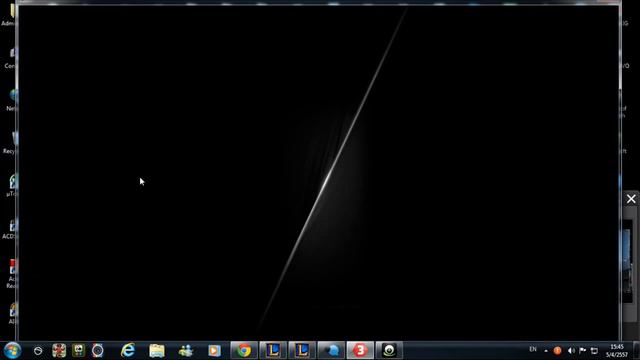The image size is (640, 360).
Task: Open the clock showing 15:45
Action: 616,351
